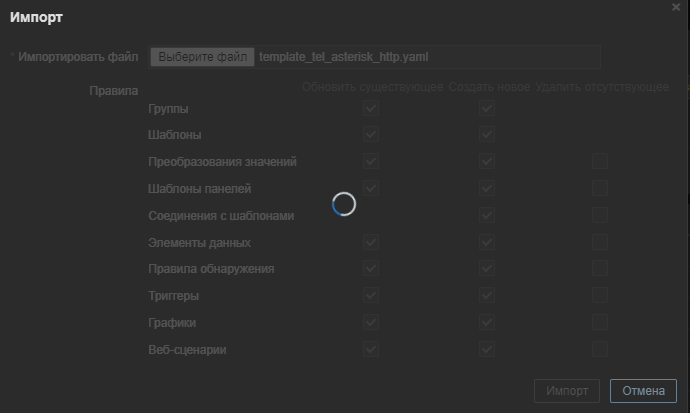Toggle Обновить существующее for Шаблоны

[x=371, y=134]
